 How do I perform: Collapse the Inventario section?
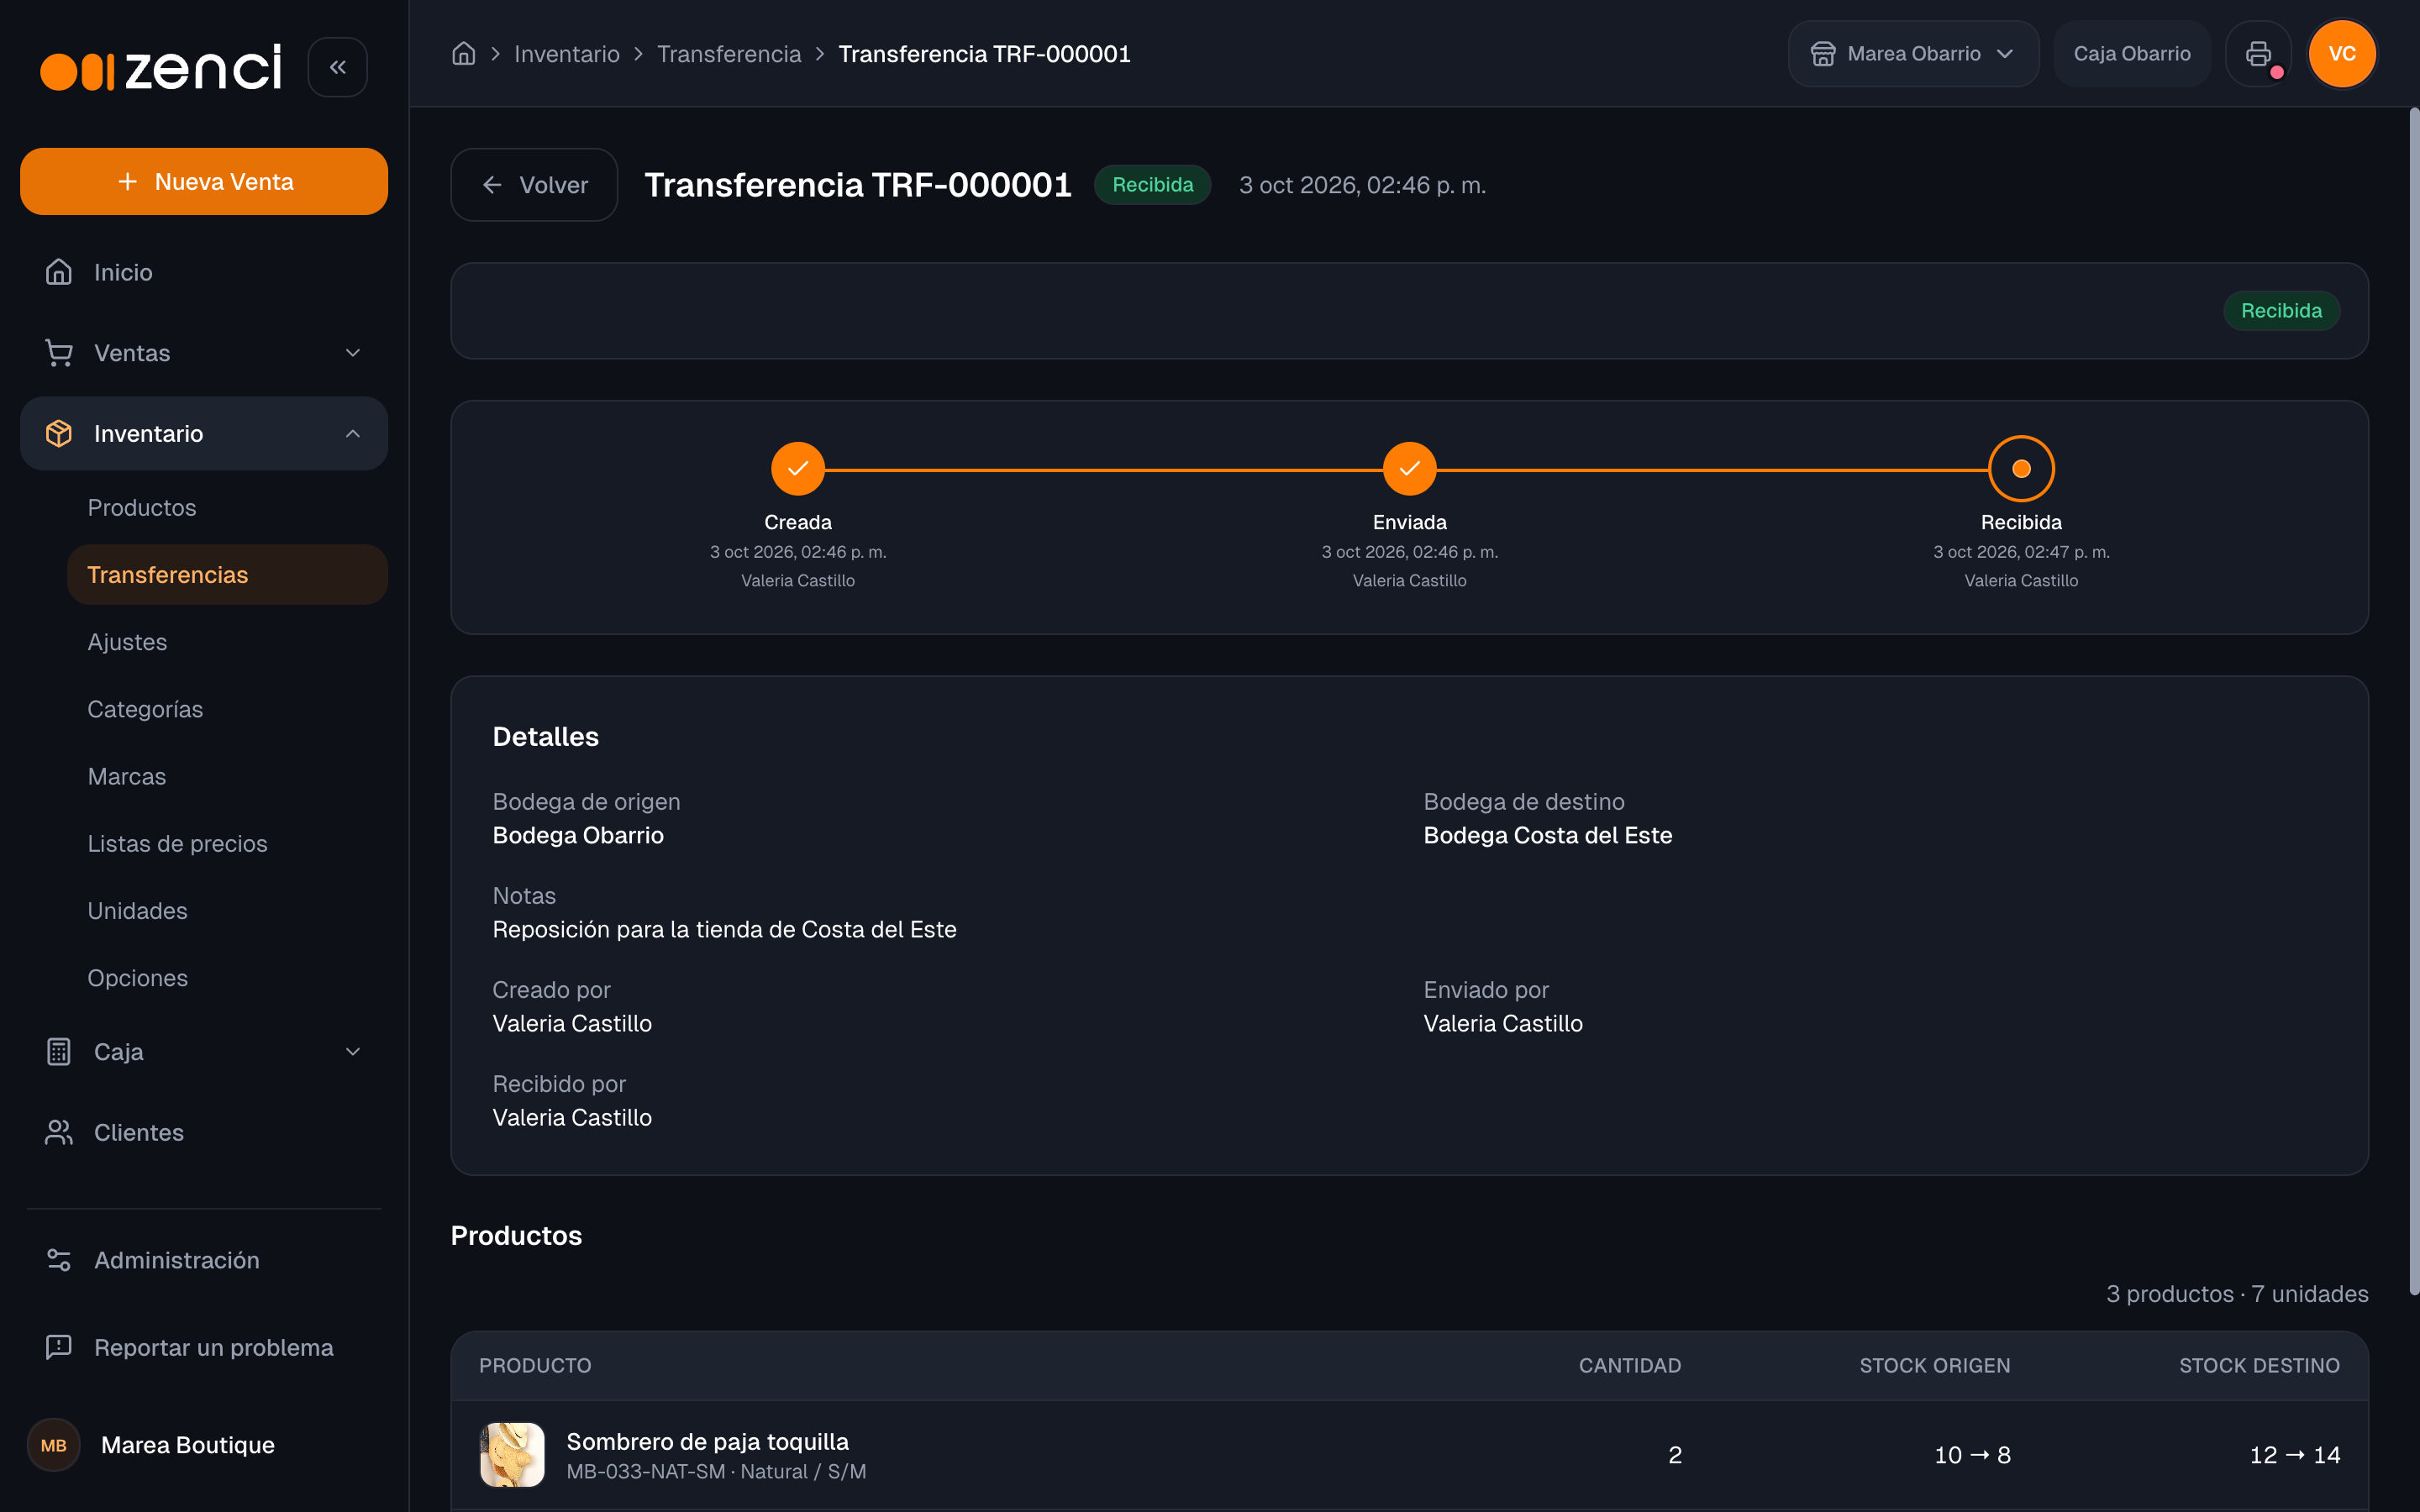(x=204, y=434)
